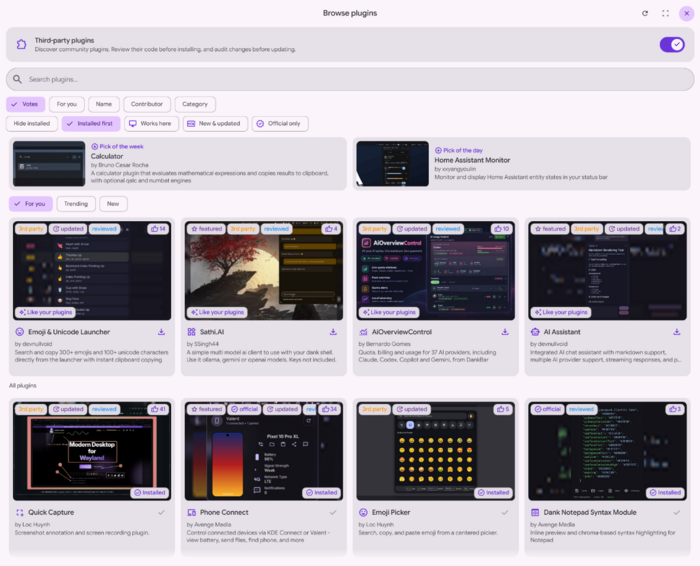Screen dimensions: 700x566
Task: Click the 3 votes thumbs-up on Dank Notepad Syntax Module
Action: [675, 409]
